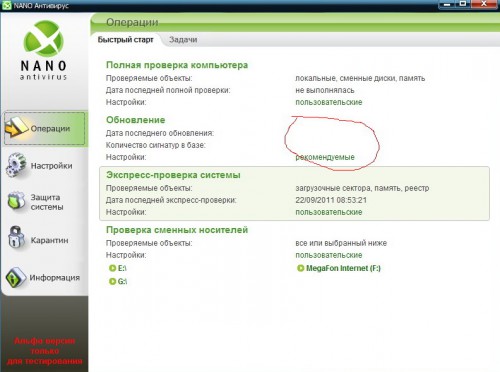Click green arrow icon next to E:\ drive
Image resolution: width=500 pixels, height=372 pixels.
click(x=113, y=268)
